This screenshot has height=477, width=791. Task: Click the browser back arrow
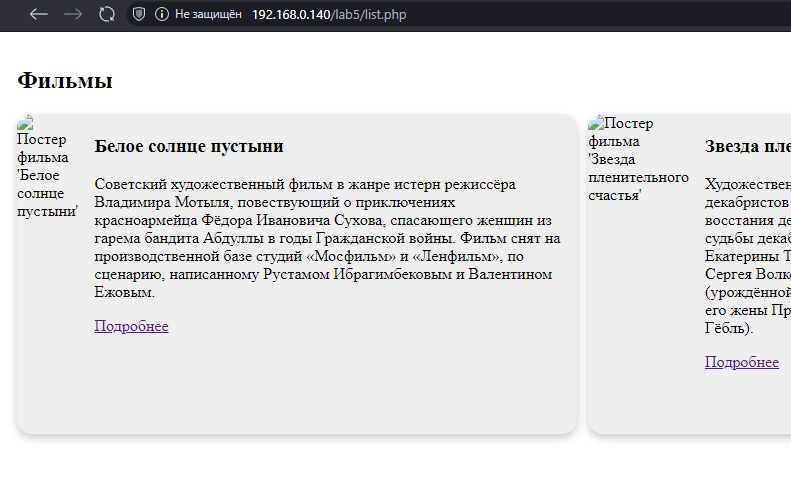39,14
